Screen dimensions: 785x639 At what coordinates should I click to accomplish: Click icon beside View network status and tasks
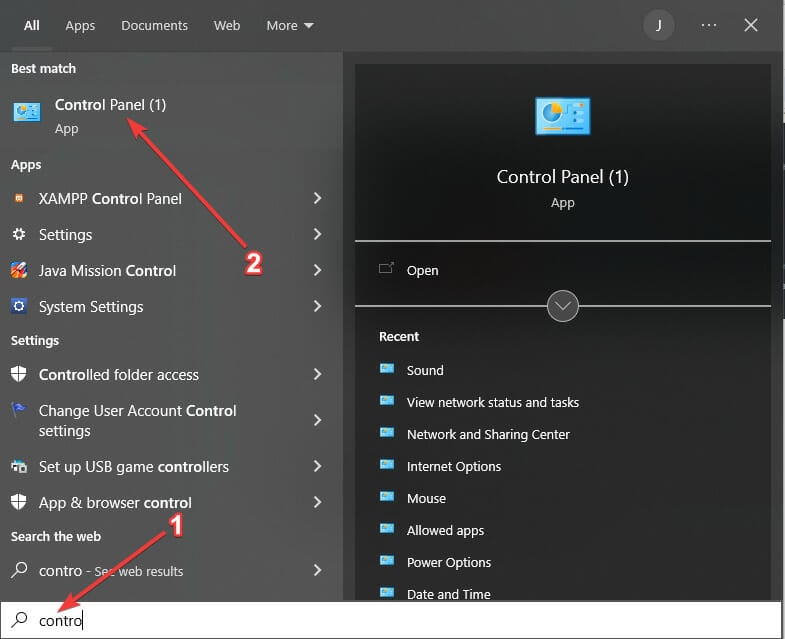(x=387, y=401)
